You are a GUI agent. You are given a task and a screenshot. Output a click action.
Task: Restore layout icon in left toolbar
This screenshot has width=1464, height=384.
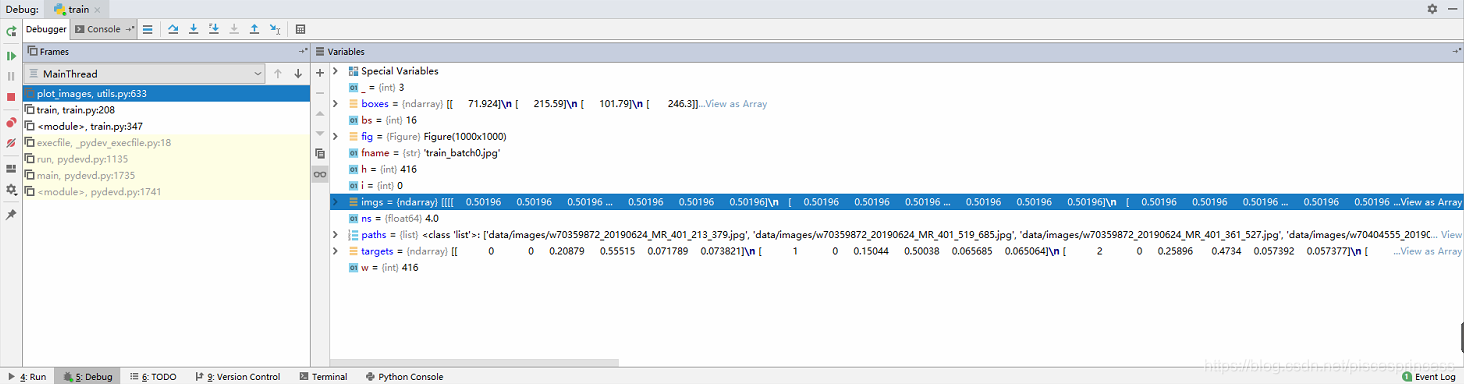(x=11, y=169)
